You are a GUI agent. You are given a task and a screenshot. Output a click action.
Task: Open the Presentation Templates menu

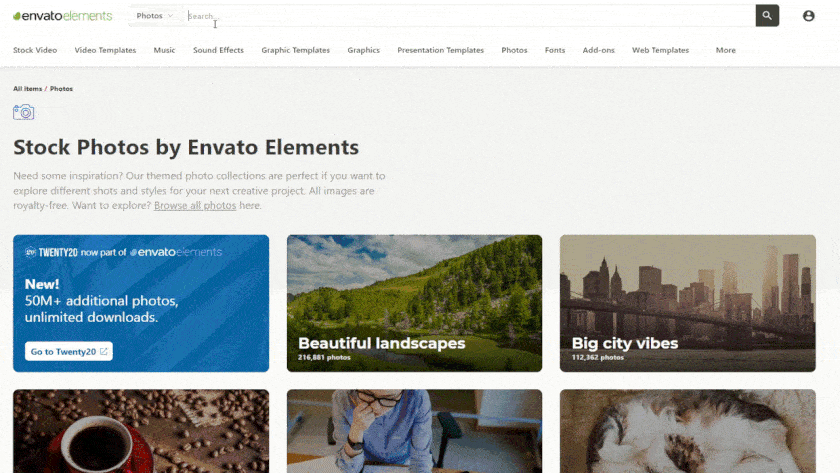click(x=440, y=50)
